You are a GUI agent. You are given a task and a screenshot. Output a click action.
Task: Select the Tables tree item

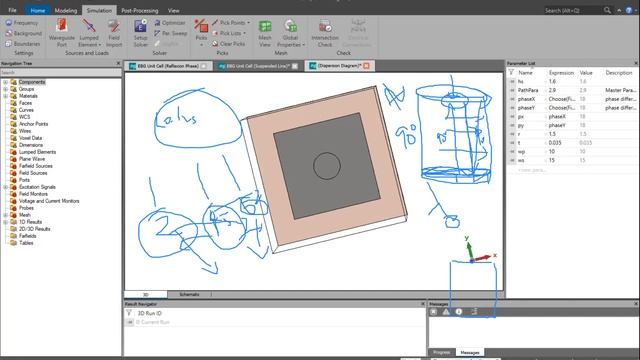[26, 242]
